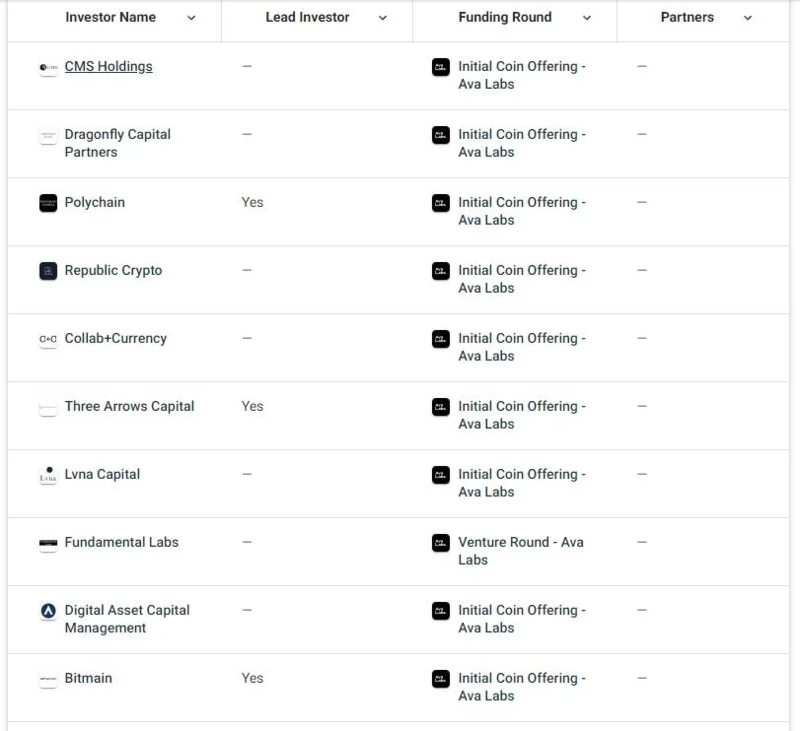Open the Bitmain investor link
This screenshot has height=731, width=800.
[x=88, y=678]
